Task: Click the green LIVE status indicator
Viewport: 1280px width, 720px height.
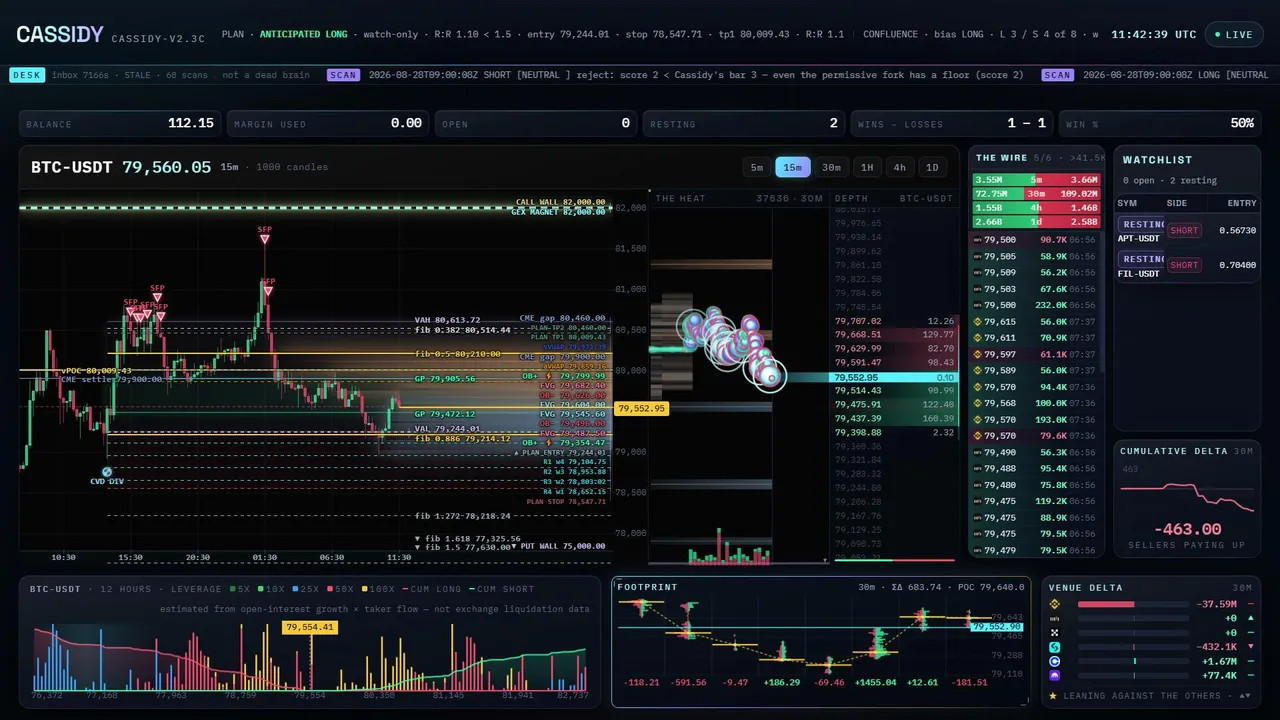Action: click(x=1233, y=34)
